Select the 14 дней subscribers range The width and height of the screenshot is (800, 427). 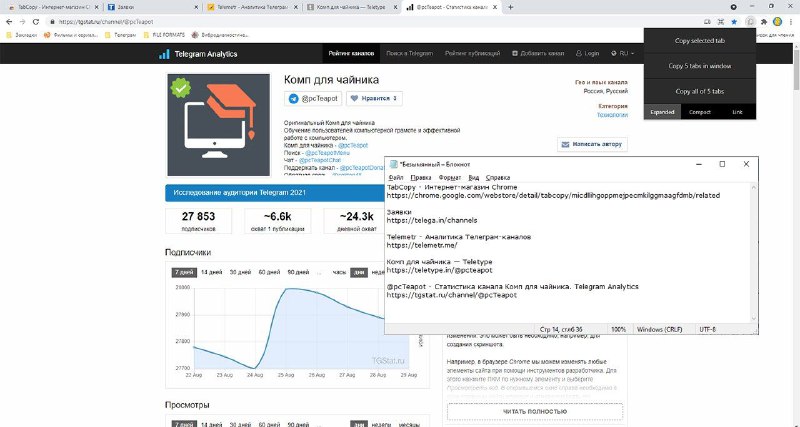(212, 272)
